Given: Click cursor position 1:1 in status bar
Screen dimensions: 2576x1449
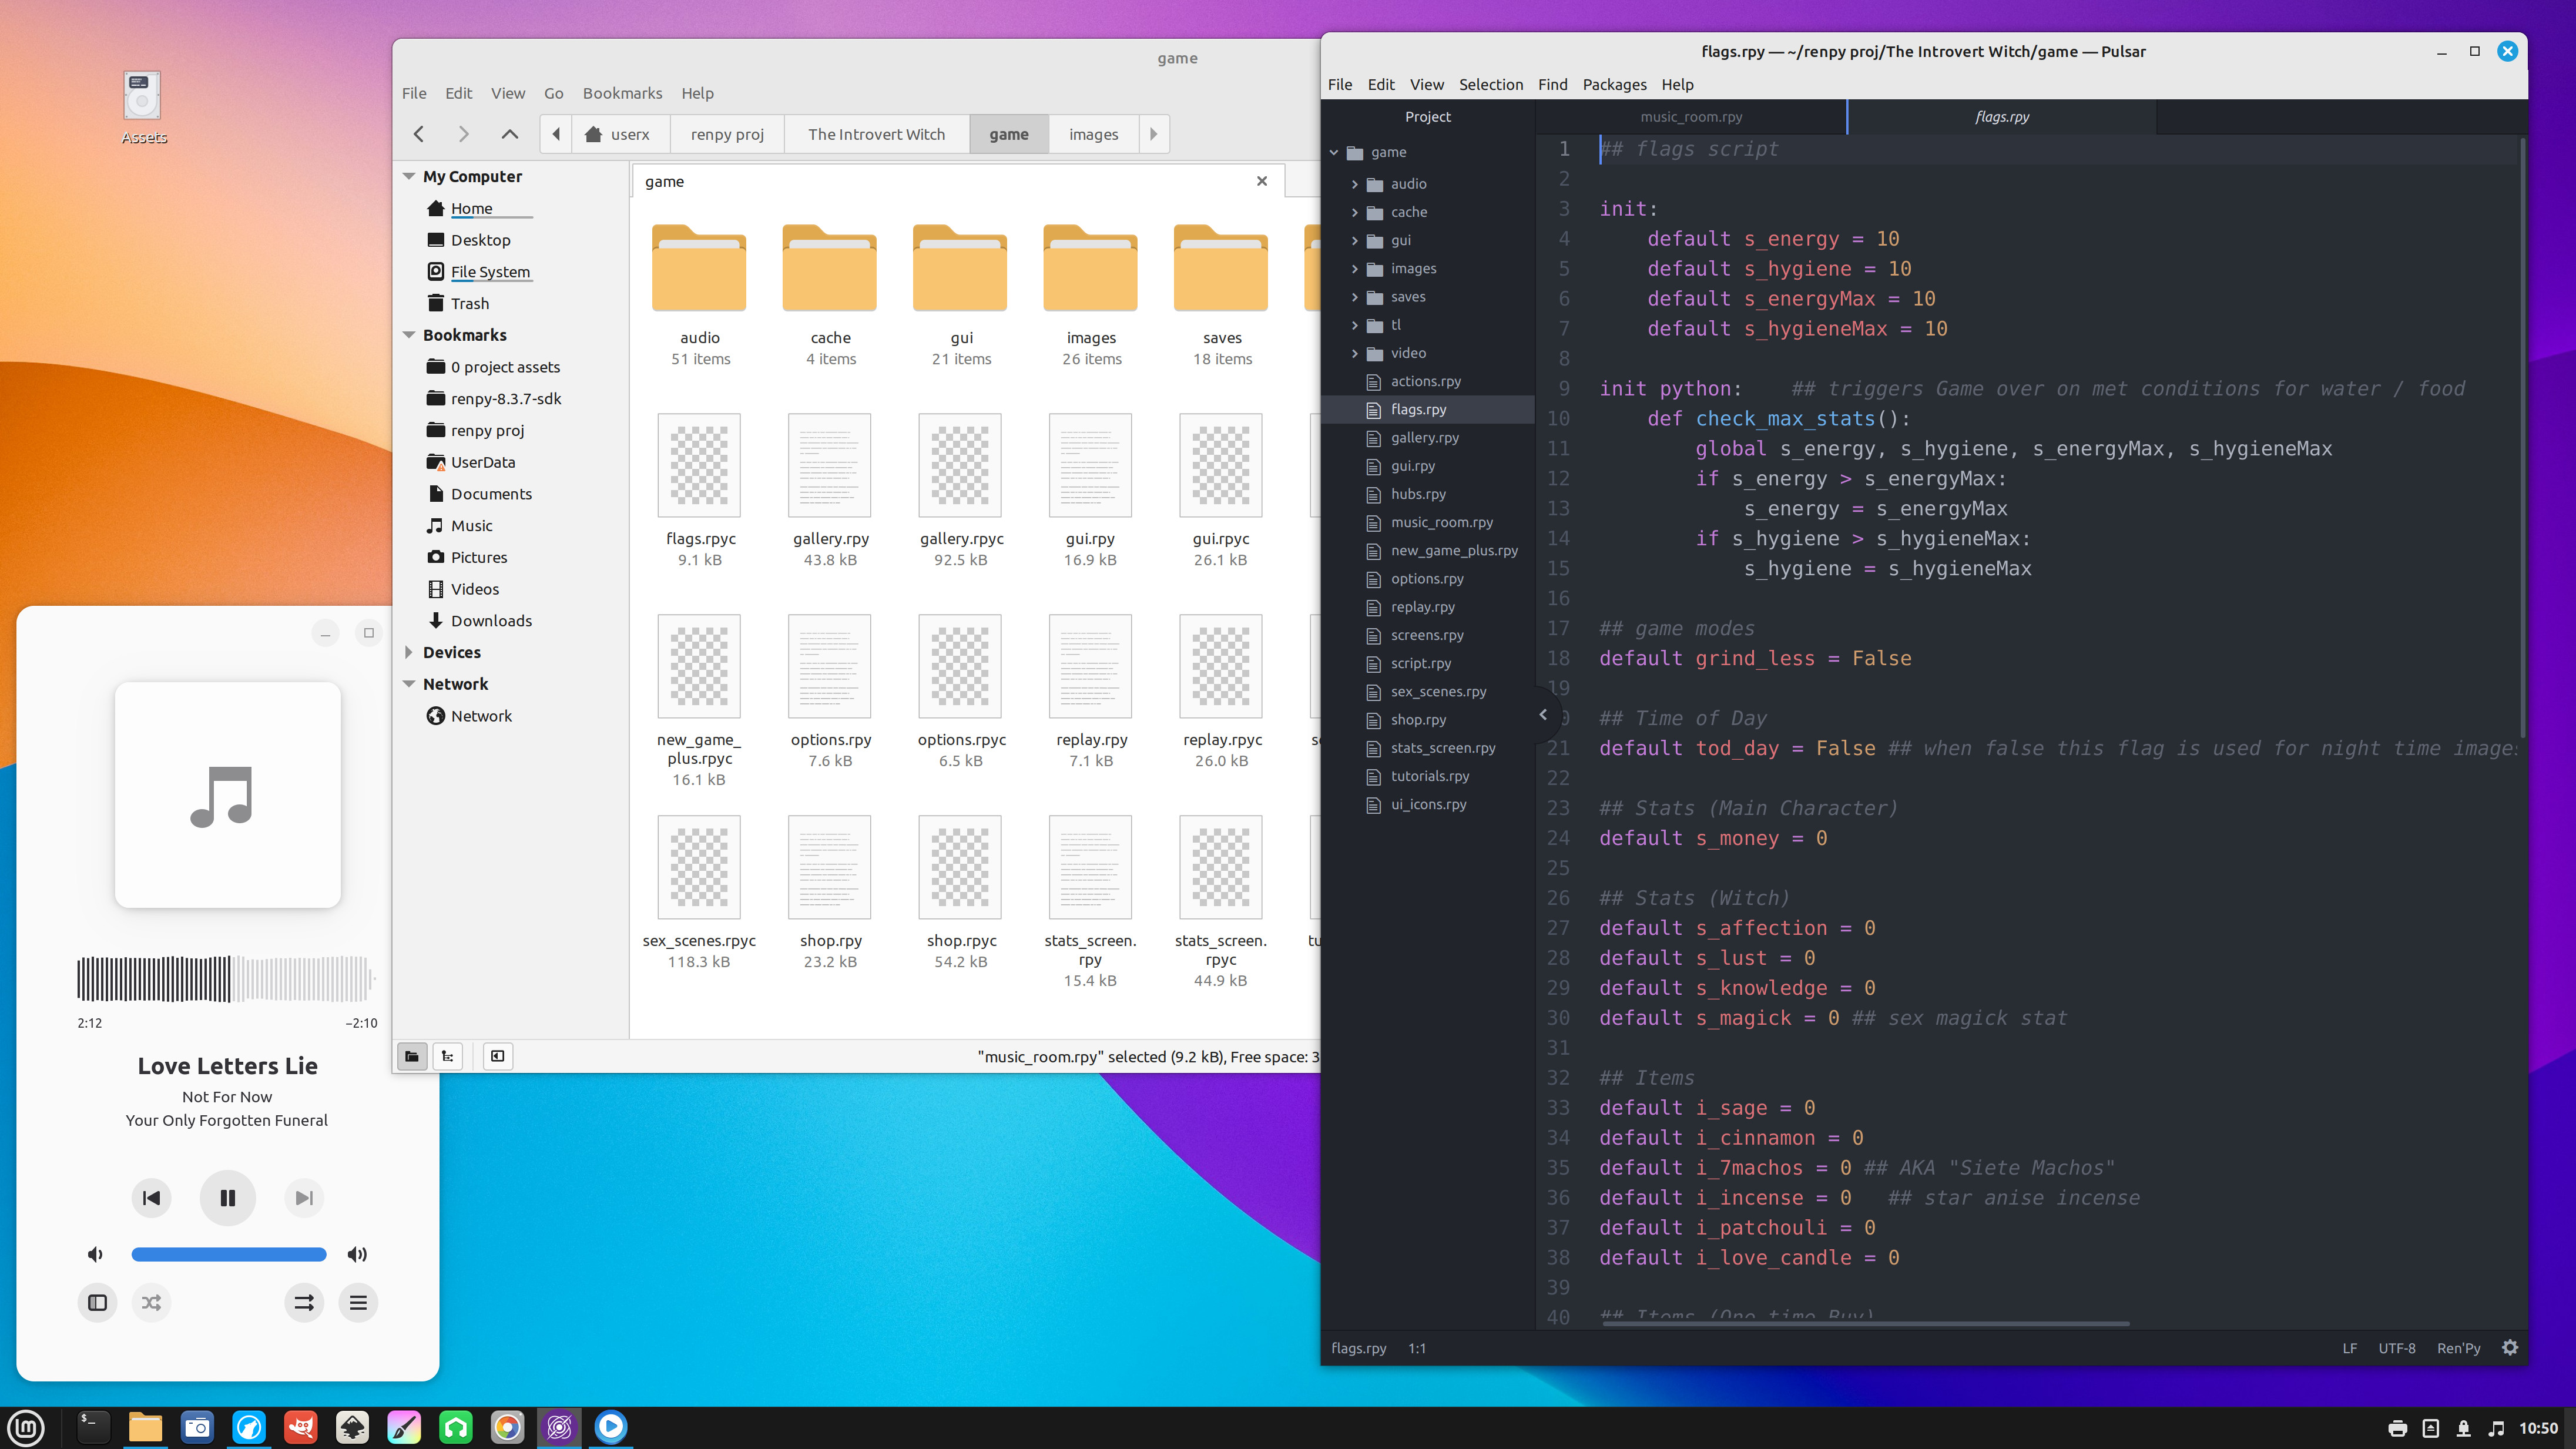Looking at the screenshot, I should (x=1417, y=1348).
